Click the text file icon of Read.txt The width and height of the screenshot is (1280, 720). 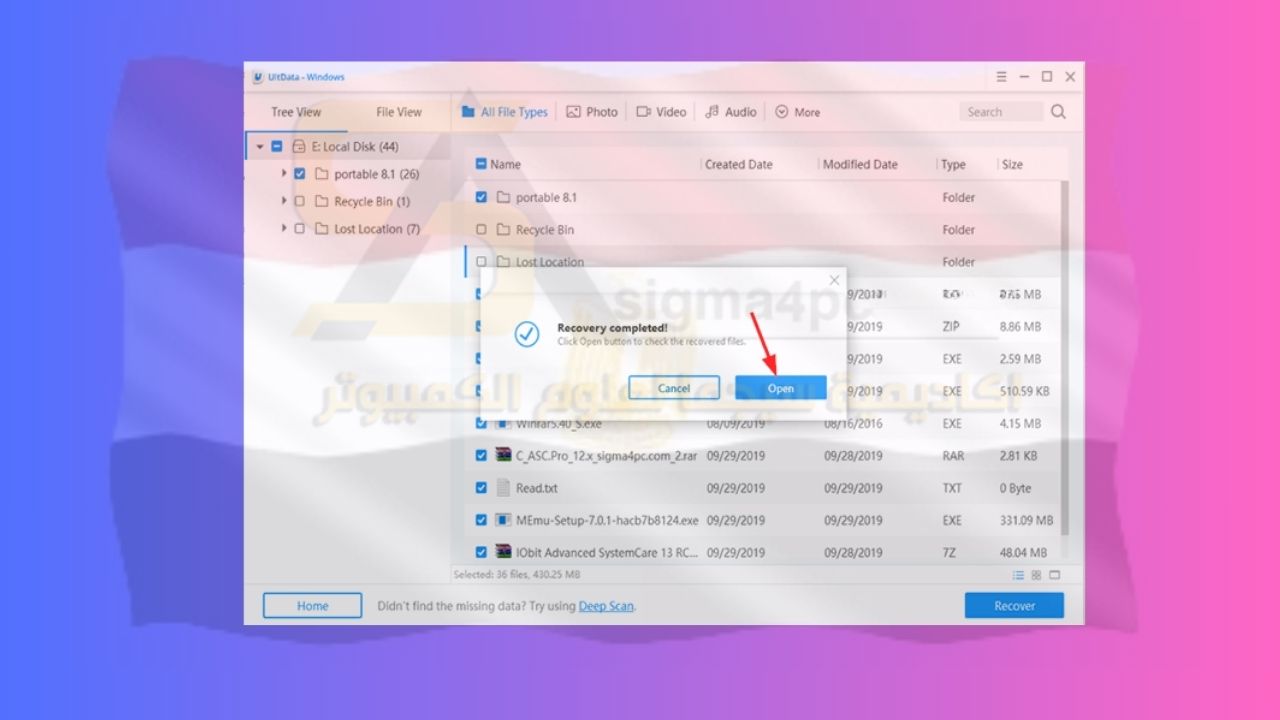[503, 488]
